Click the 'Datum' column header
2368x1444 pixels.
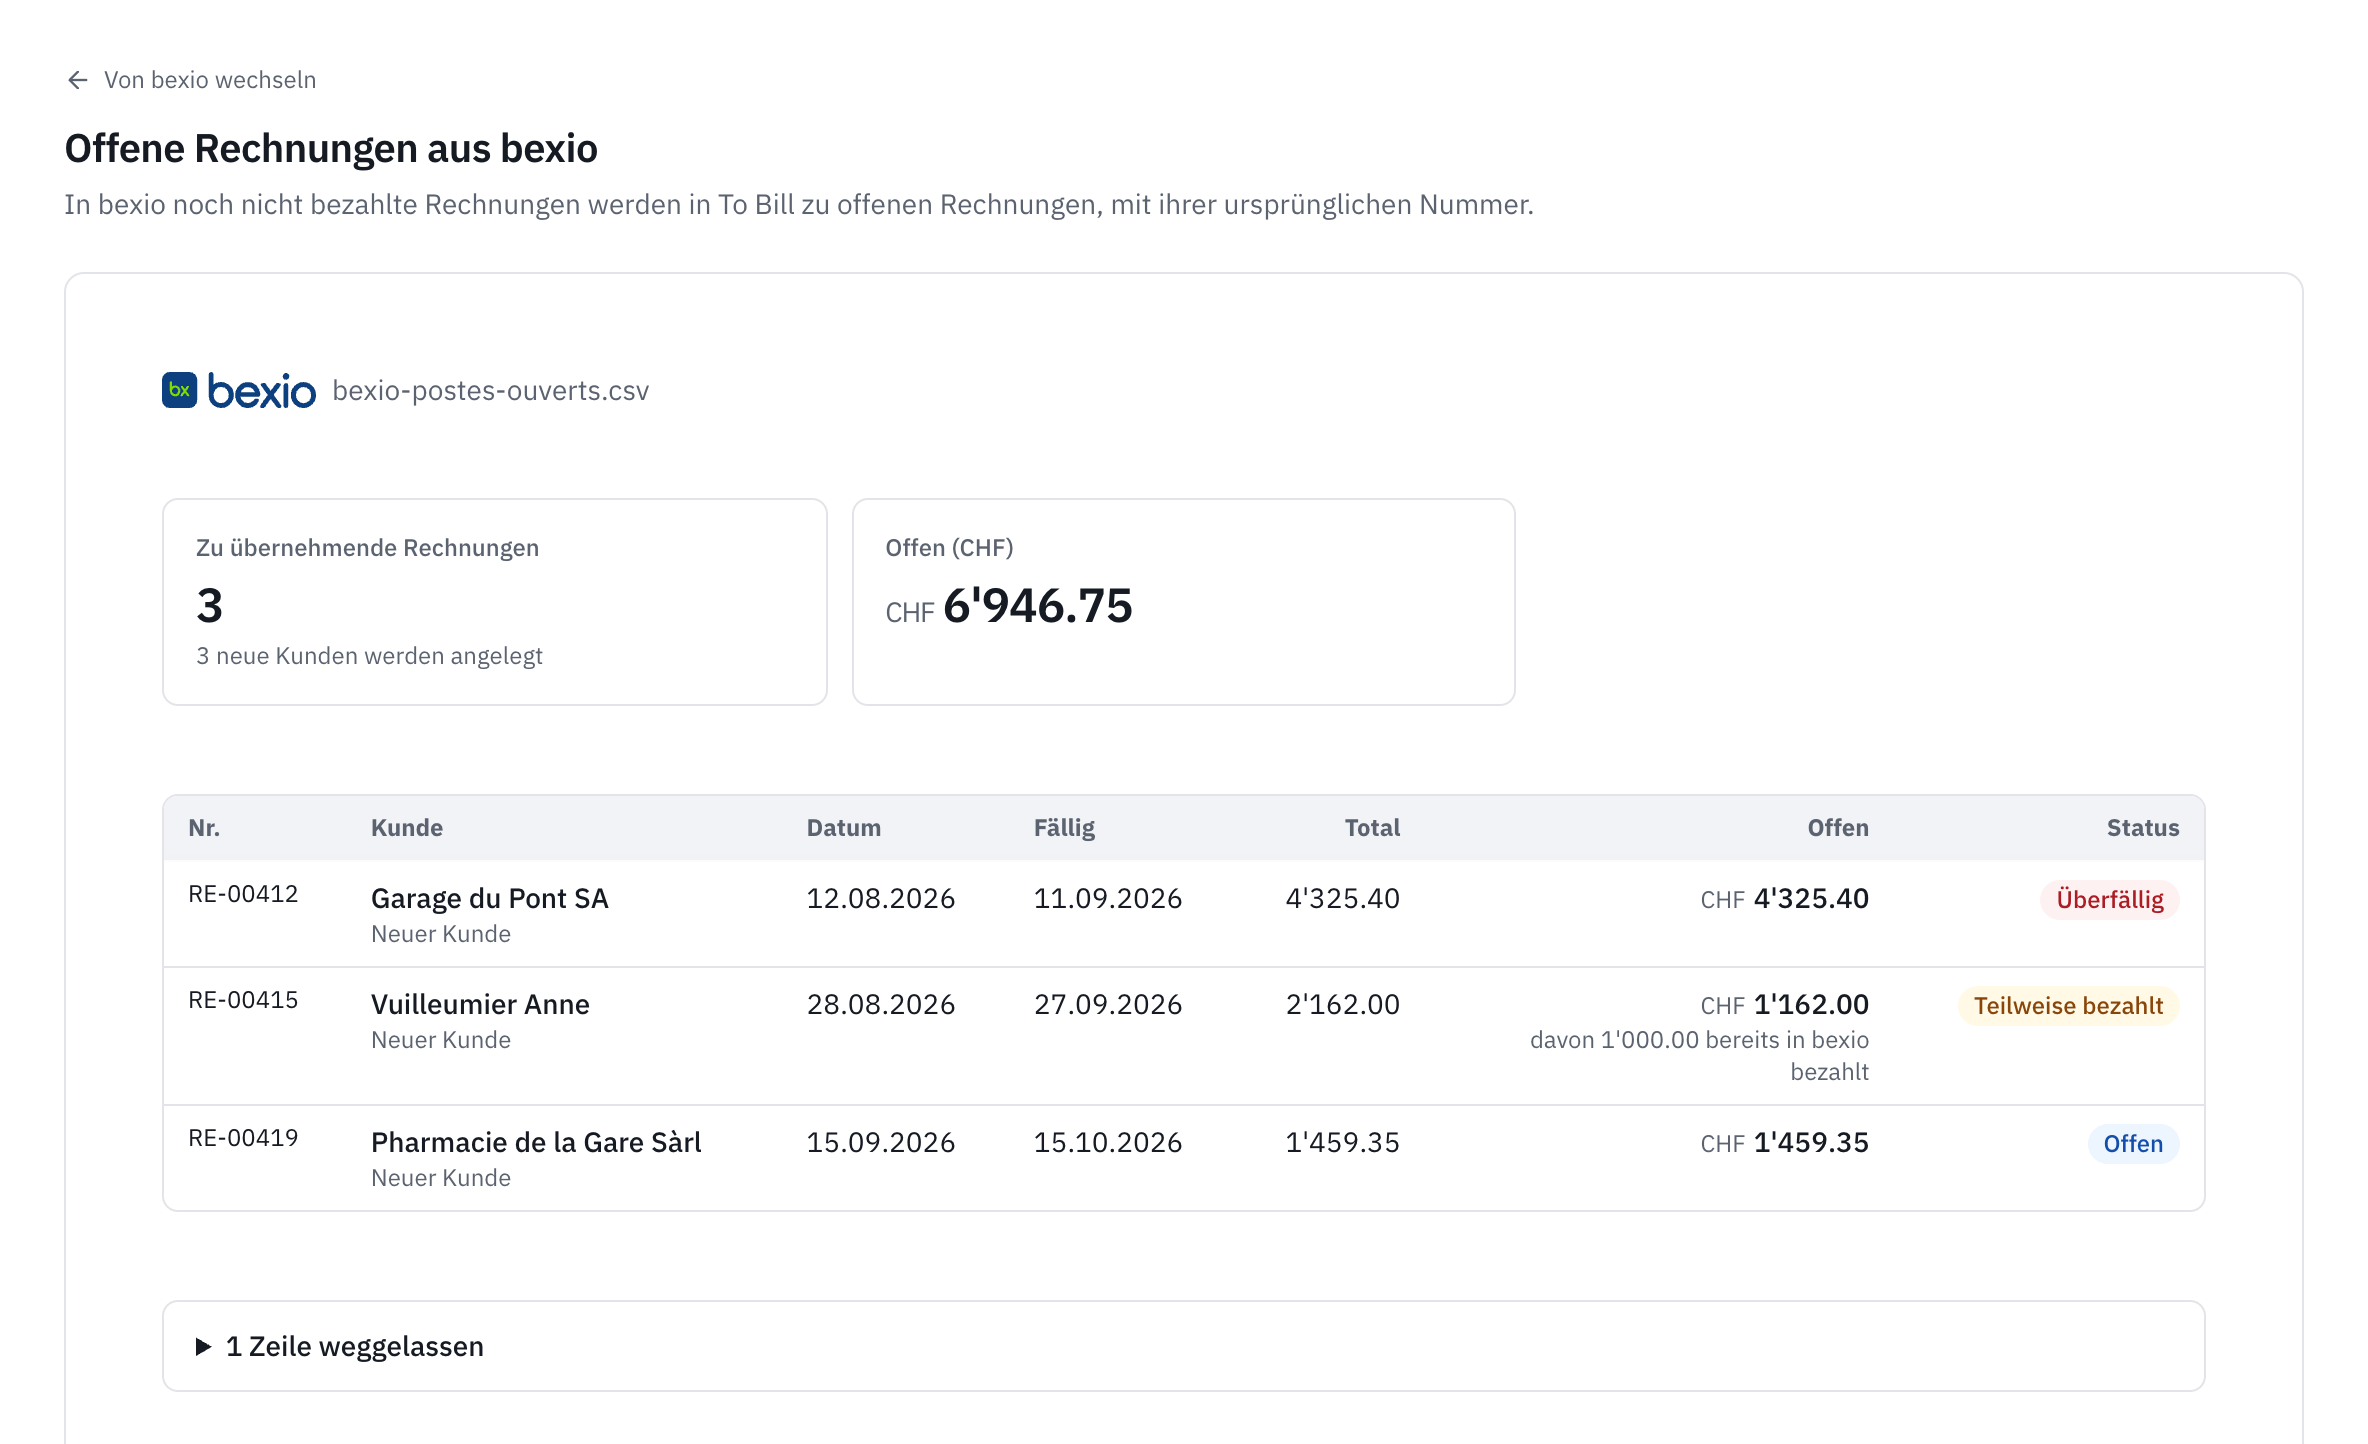pos(843,828)
